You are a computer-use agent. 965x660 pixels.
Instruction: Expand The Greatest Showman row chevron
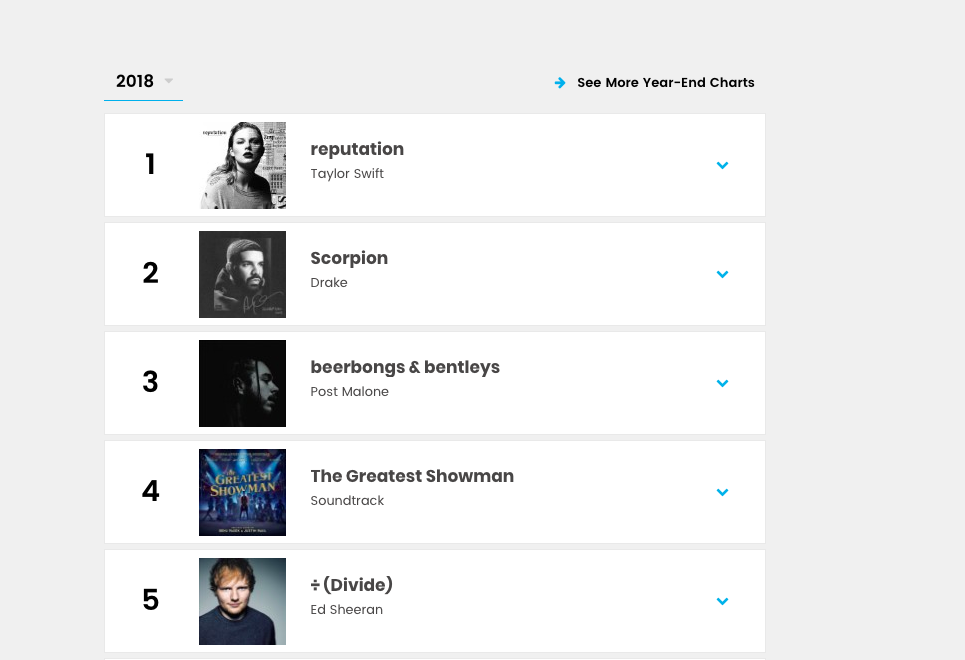click(723, 492)
